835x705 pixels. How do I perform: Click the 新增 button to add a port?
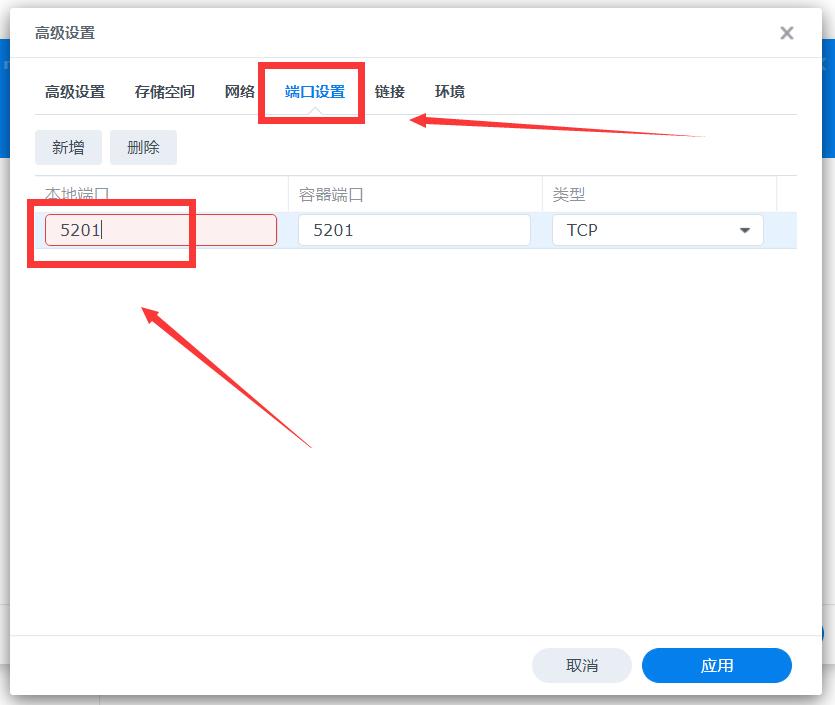click(67, 147)
